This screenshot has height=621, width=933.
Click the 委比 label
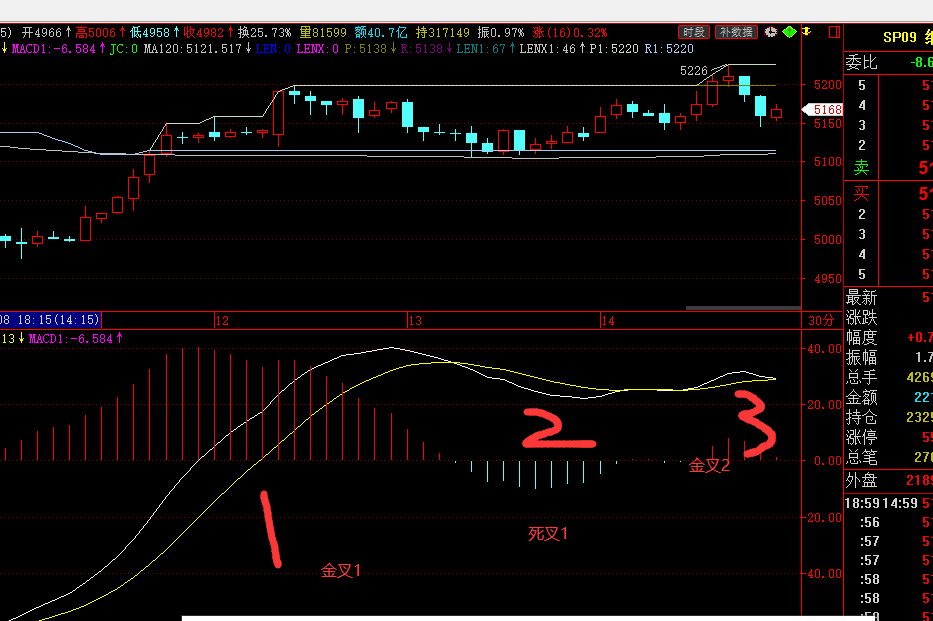tap(861, 62)
